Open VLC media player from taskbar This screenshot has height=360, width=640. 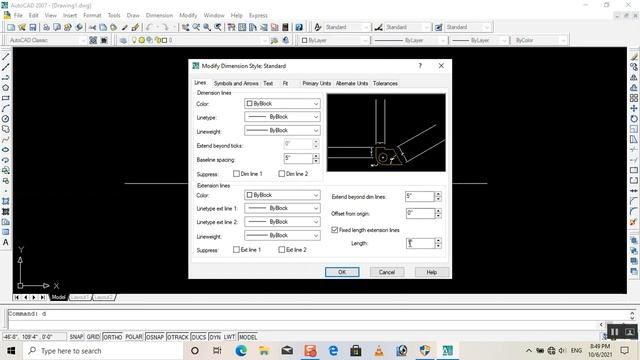coord(379,351)
